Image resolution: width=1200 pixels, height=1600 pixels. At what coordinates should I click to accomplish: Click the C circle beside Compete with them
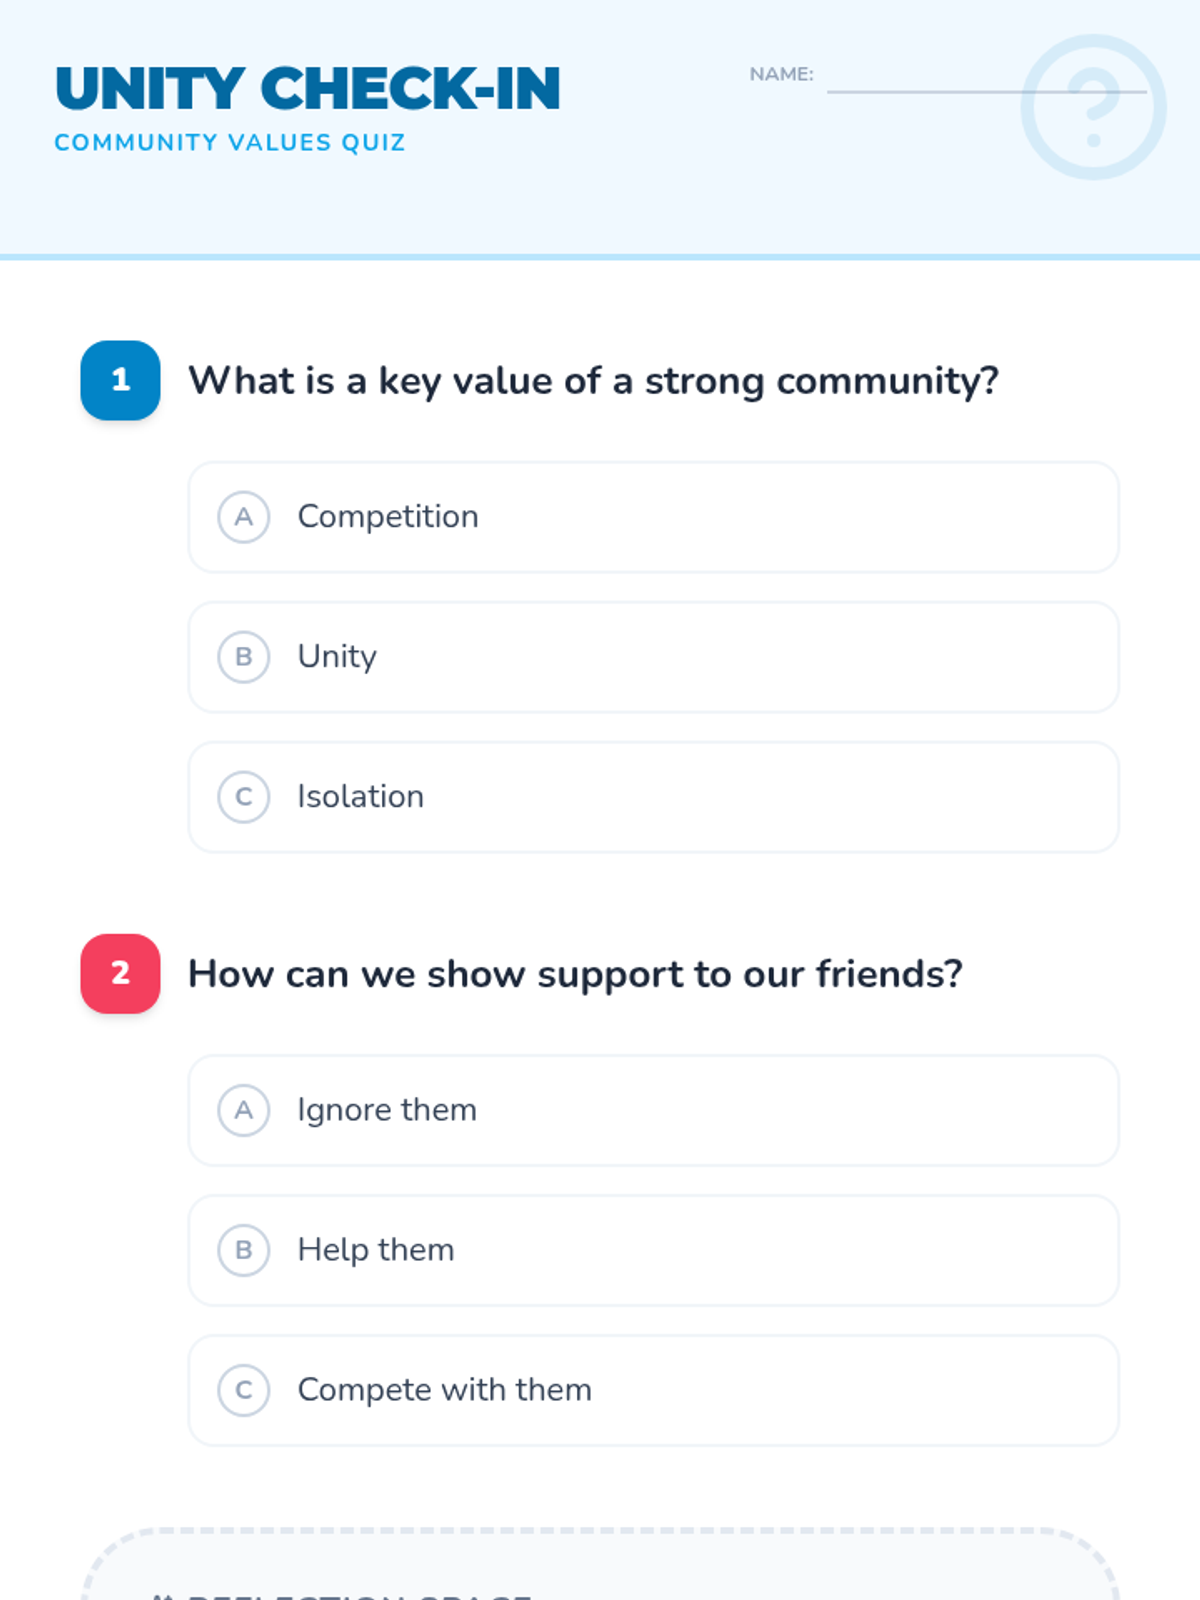click(243, 1390)
